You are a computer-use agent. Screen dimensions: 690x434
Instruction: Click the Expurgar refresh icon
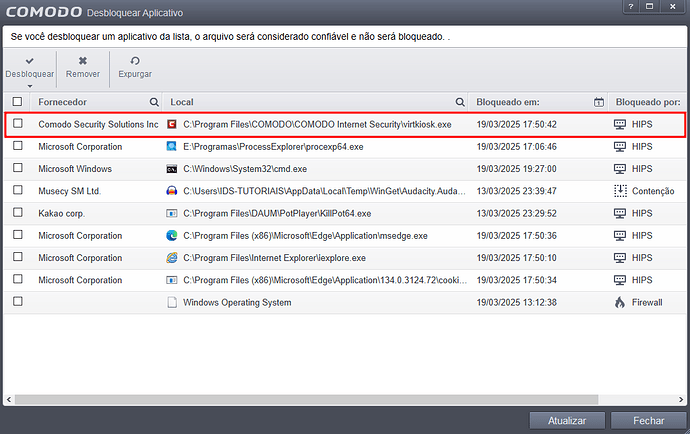(x=135, y=61)
